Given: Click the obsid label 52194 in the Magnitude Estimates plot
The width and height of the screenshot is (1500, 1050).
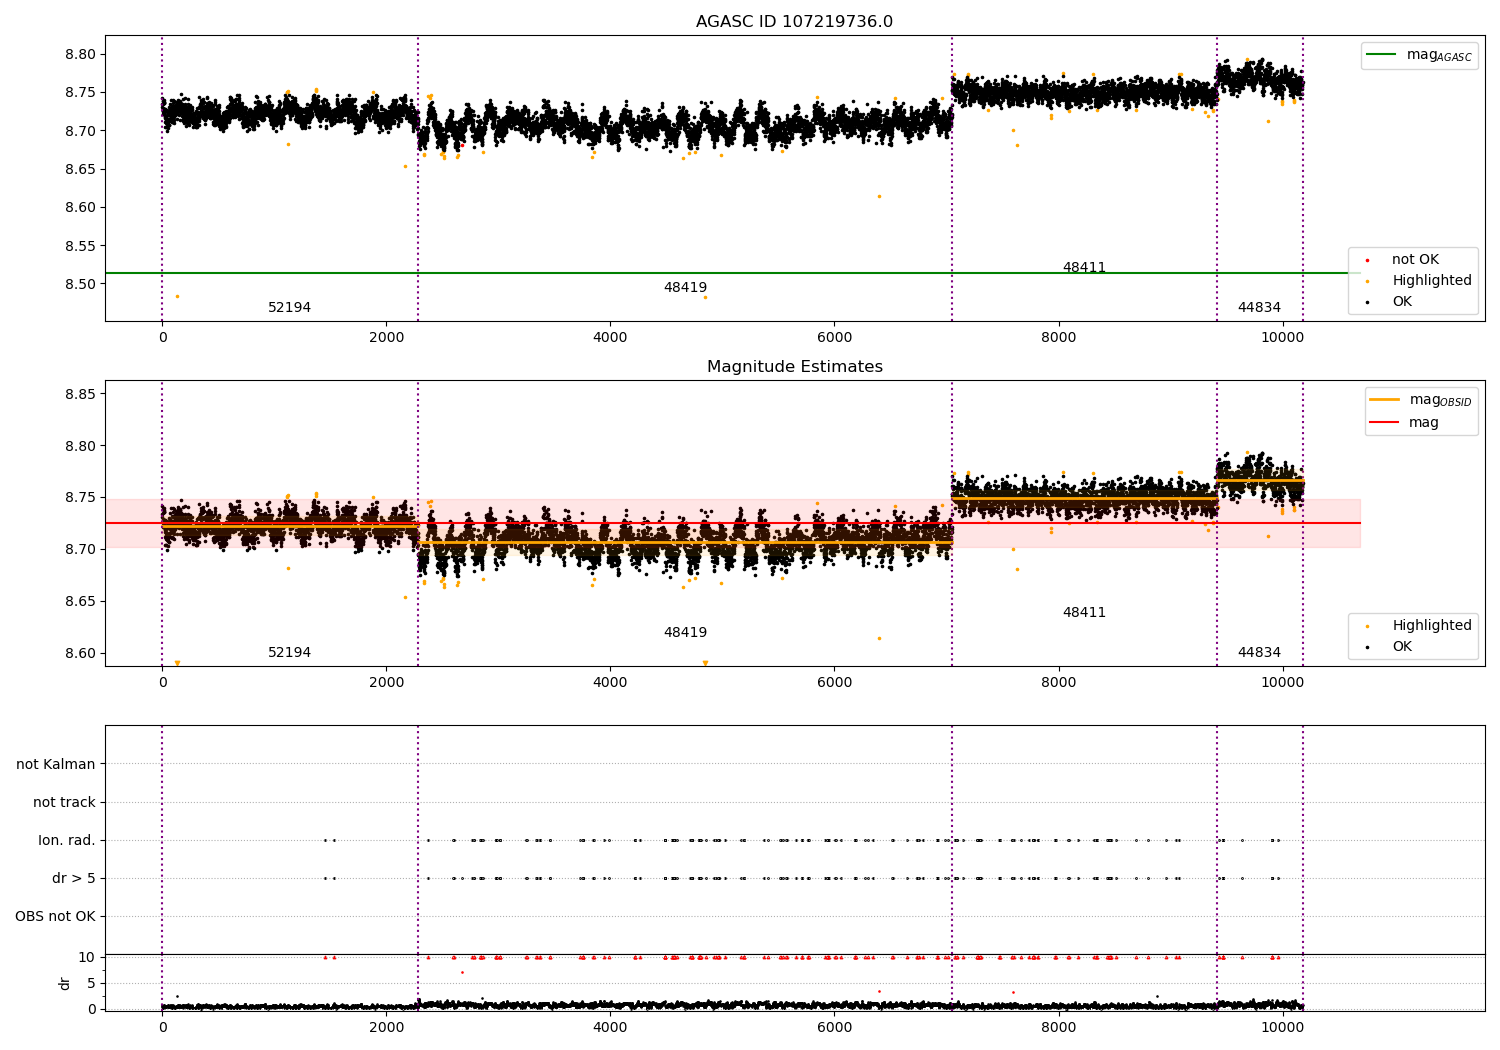Looking at the screenshot, I should (x=289, y=653).
